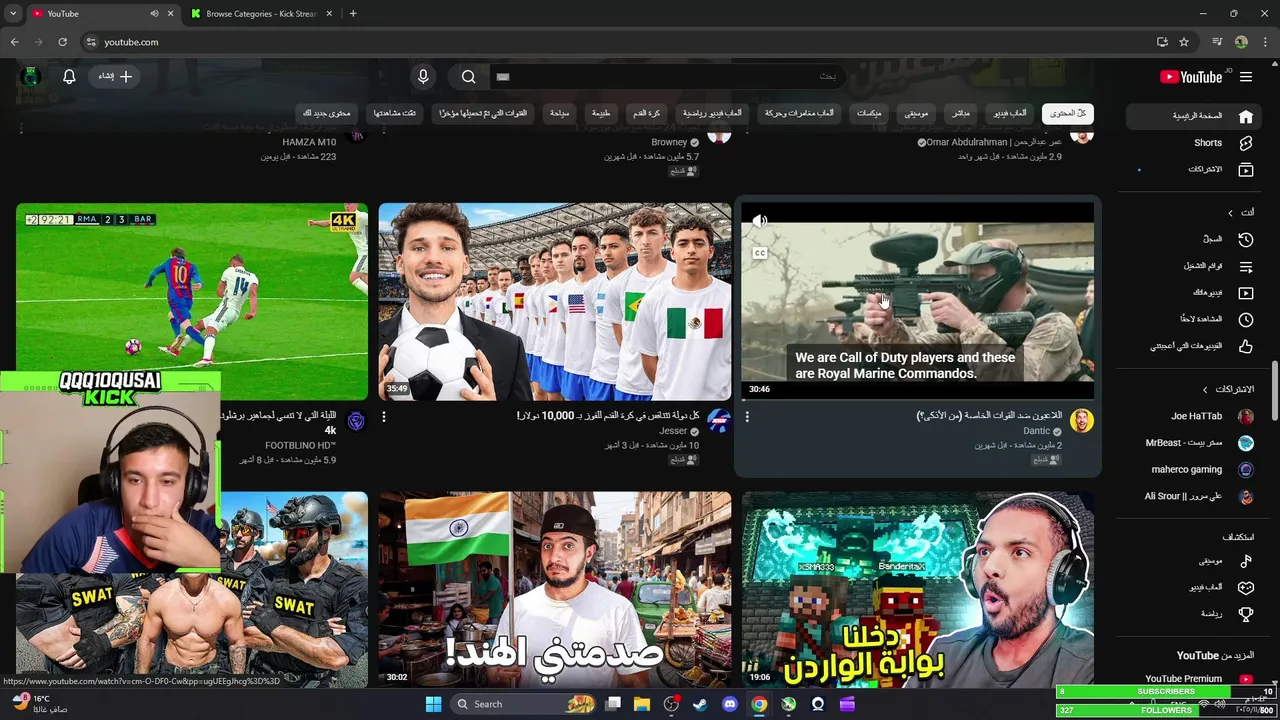The image size is (1280, 720).
Task: Open options menu for Dantic video
Action: click(747, 417)
